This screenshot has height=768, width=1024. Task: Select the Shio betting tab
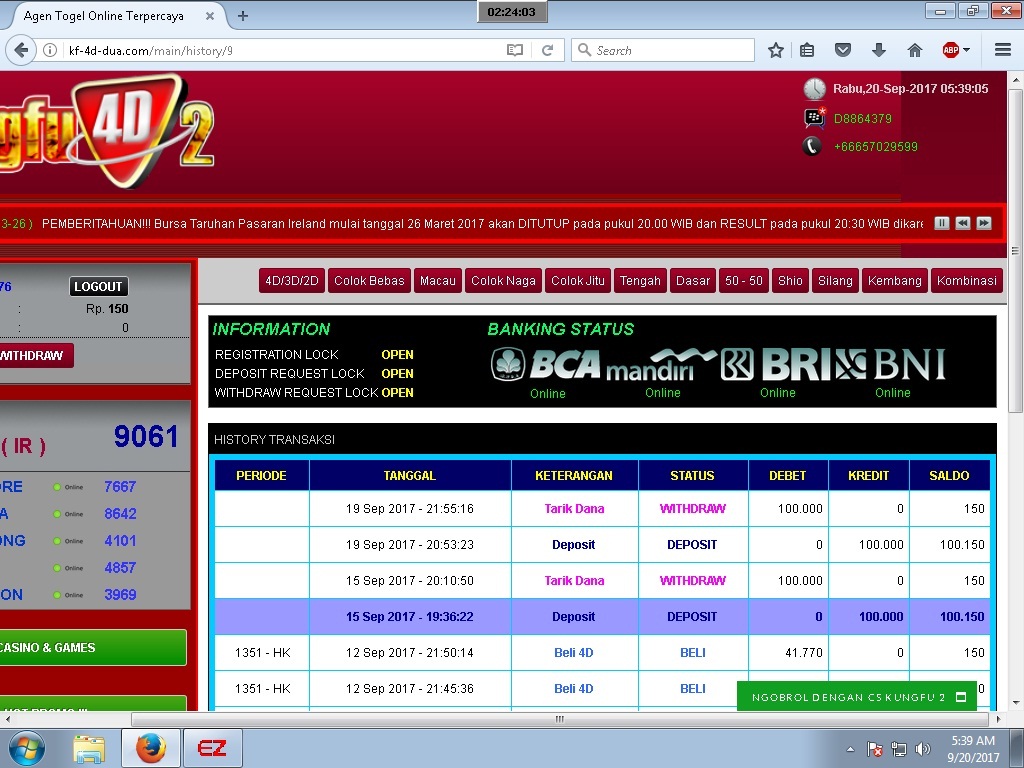tap(790, 281)
